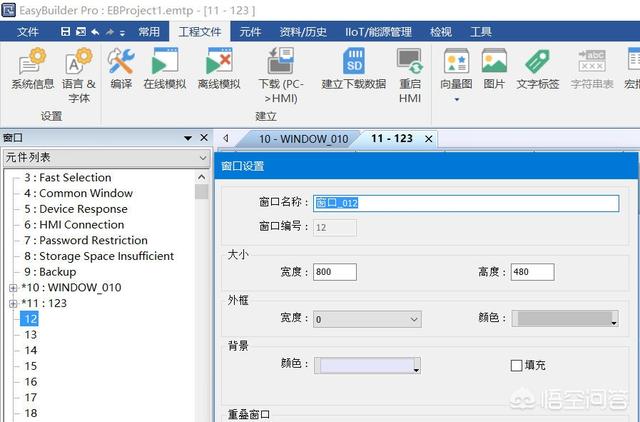Select window 15 in the list
This screenshot has height=422, width=640.
tap(31, 366)
